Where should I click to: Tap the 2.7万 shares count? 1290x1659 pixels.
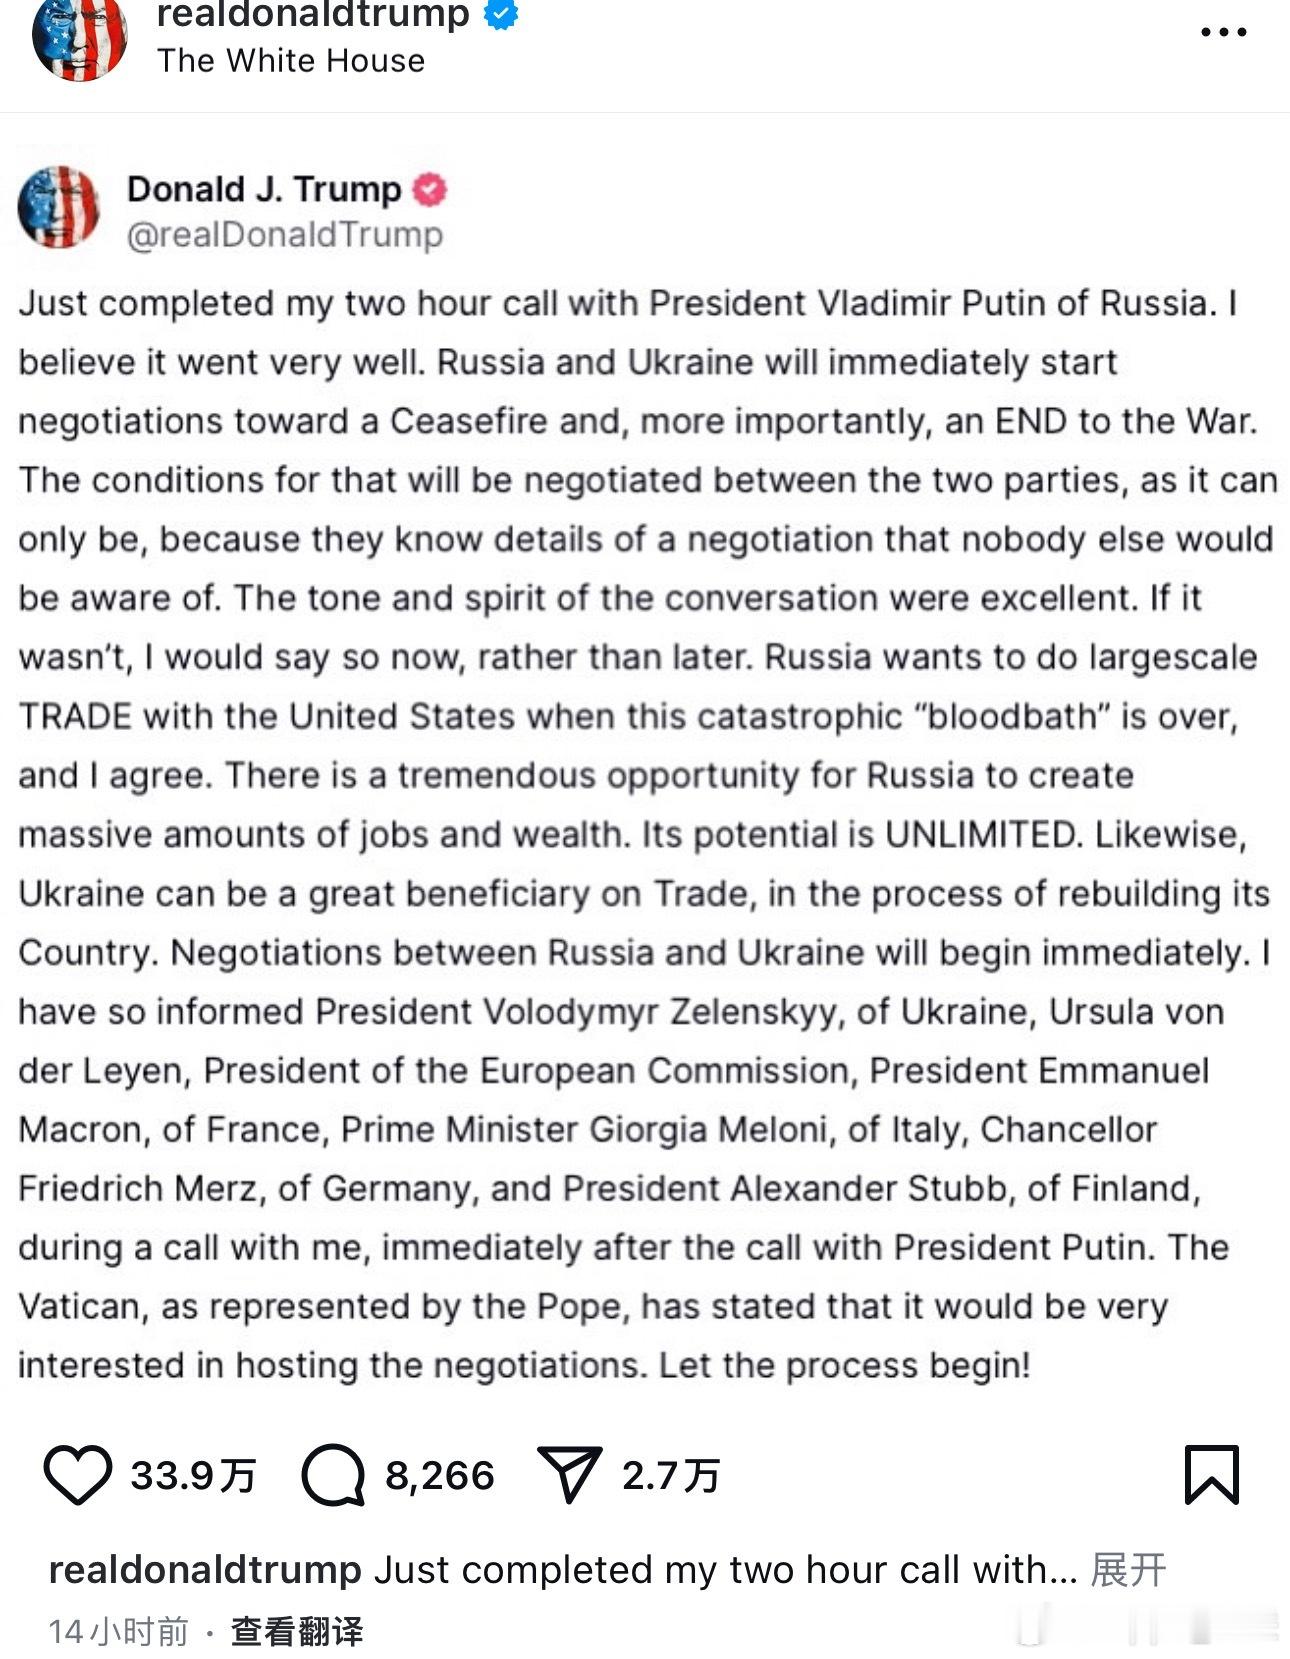click(x=671, y=1476)
